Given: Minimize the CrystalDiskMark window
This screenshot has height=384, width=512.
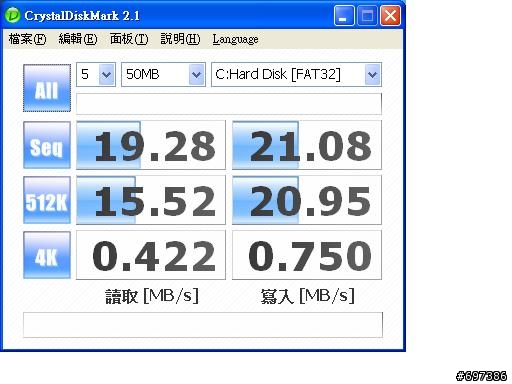Looking at the screenshot, I should [344, 15].
